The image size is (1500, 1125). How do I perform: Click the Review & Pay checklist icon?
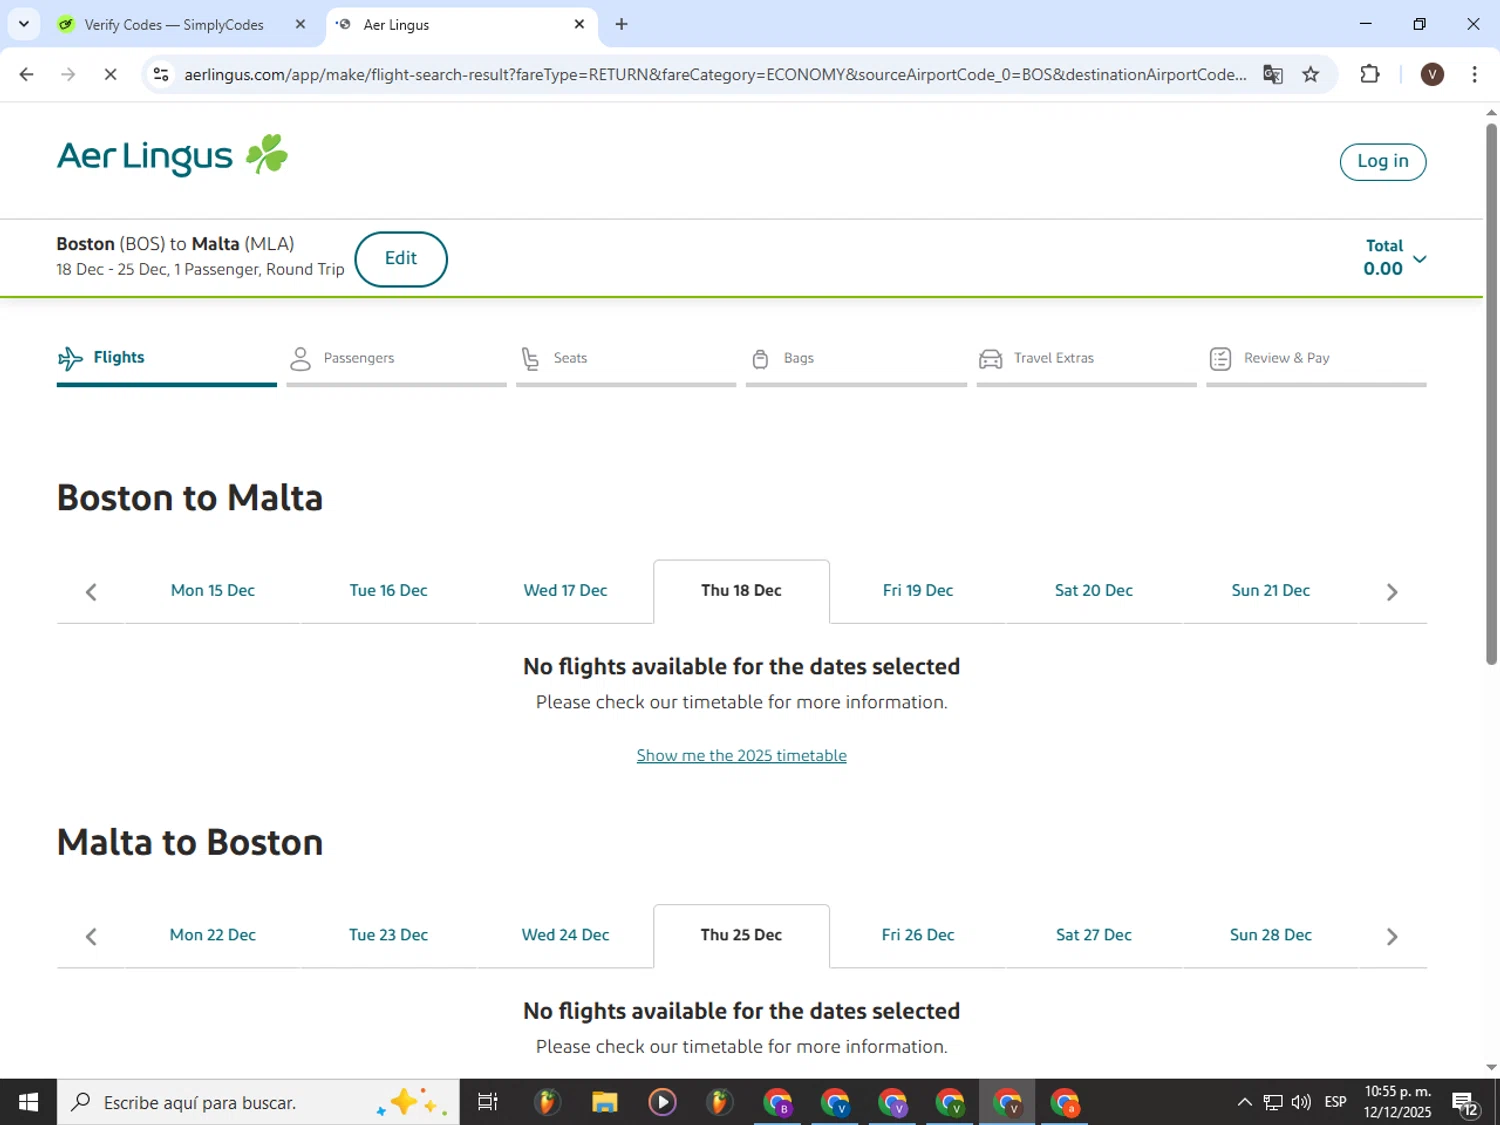point(1220,359)
